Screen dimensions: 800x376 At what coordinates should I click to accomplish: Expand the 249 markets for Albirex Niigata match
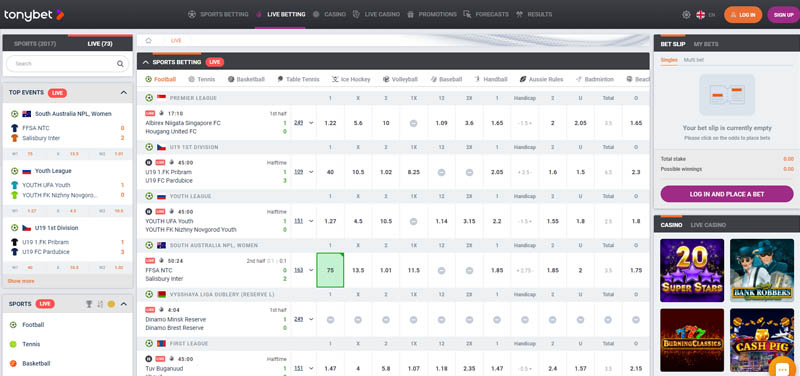304,123
